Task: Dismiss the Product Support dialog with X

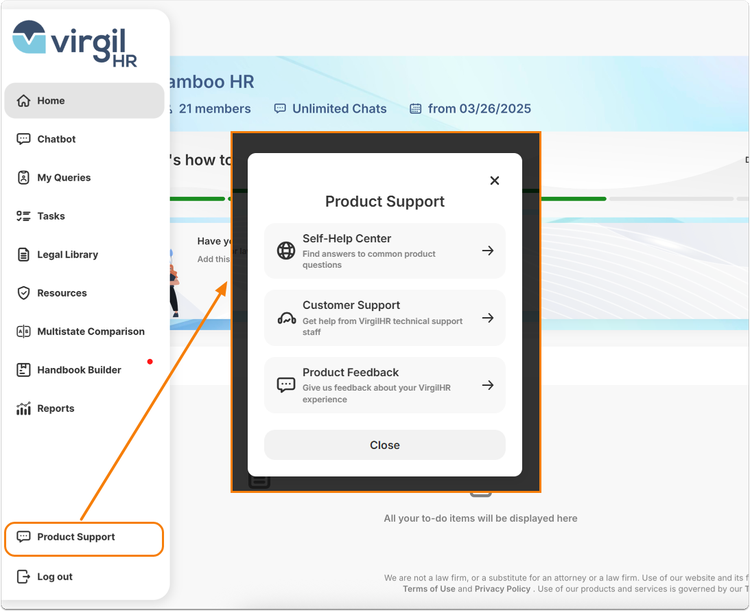Action: click(x=495, y=180)
